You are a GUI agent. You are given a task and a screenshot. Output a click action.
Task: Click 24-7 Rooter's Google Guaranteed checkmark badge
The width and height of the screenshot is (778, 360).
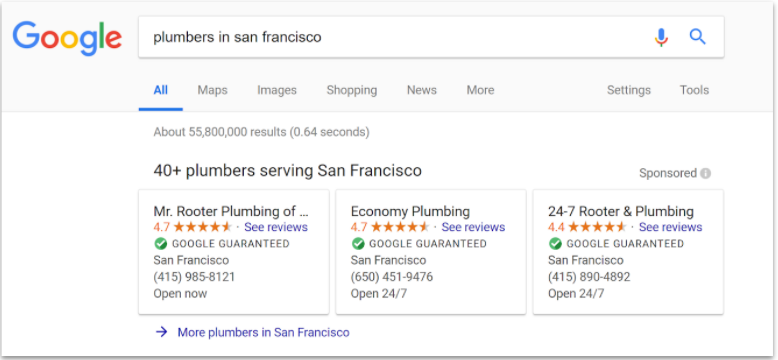[x=555, y=243]
